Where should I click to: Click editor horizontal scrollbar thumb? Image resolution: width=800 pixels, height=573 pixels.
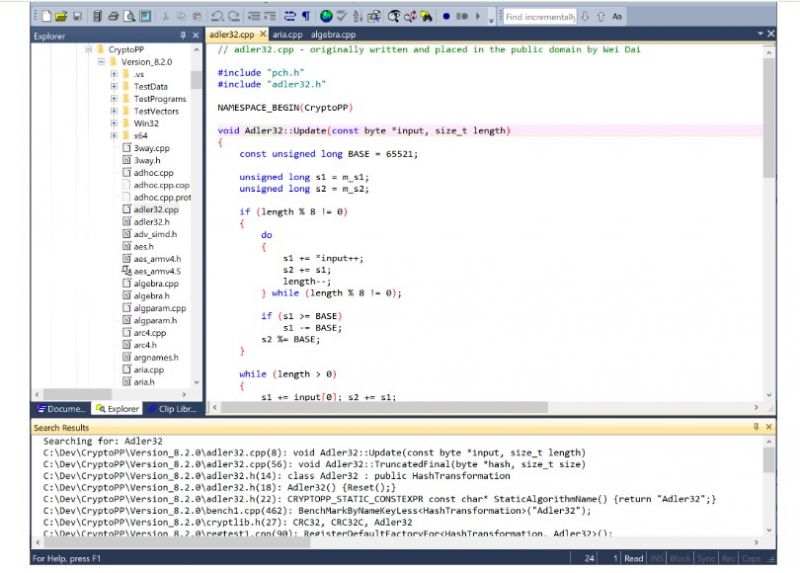(x=385, y=407)
